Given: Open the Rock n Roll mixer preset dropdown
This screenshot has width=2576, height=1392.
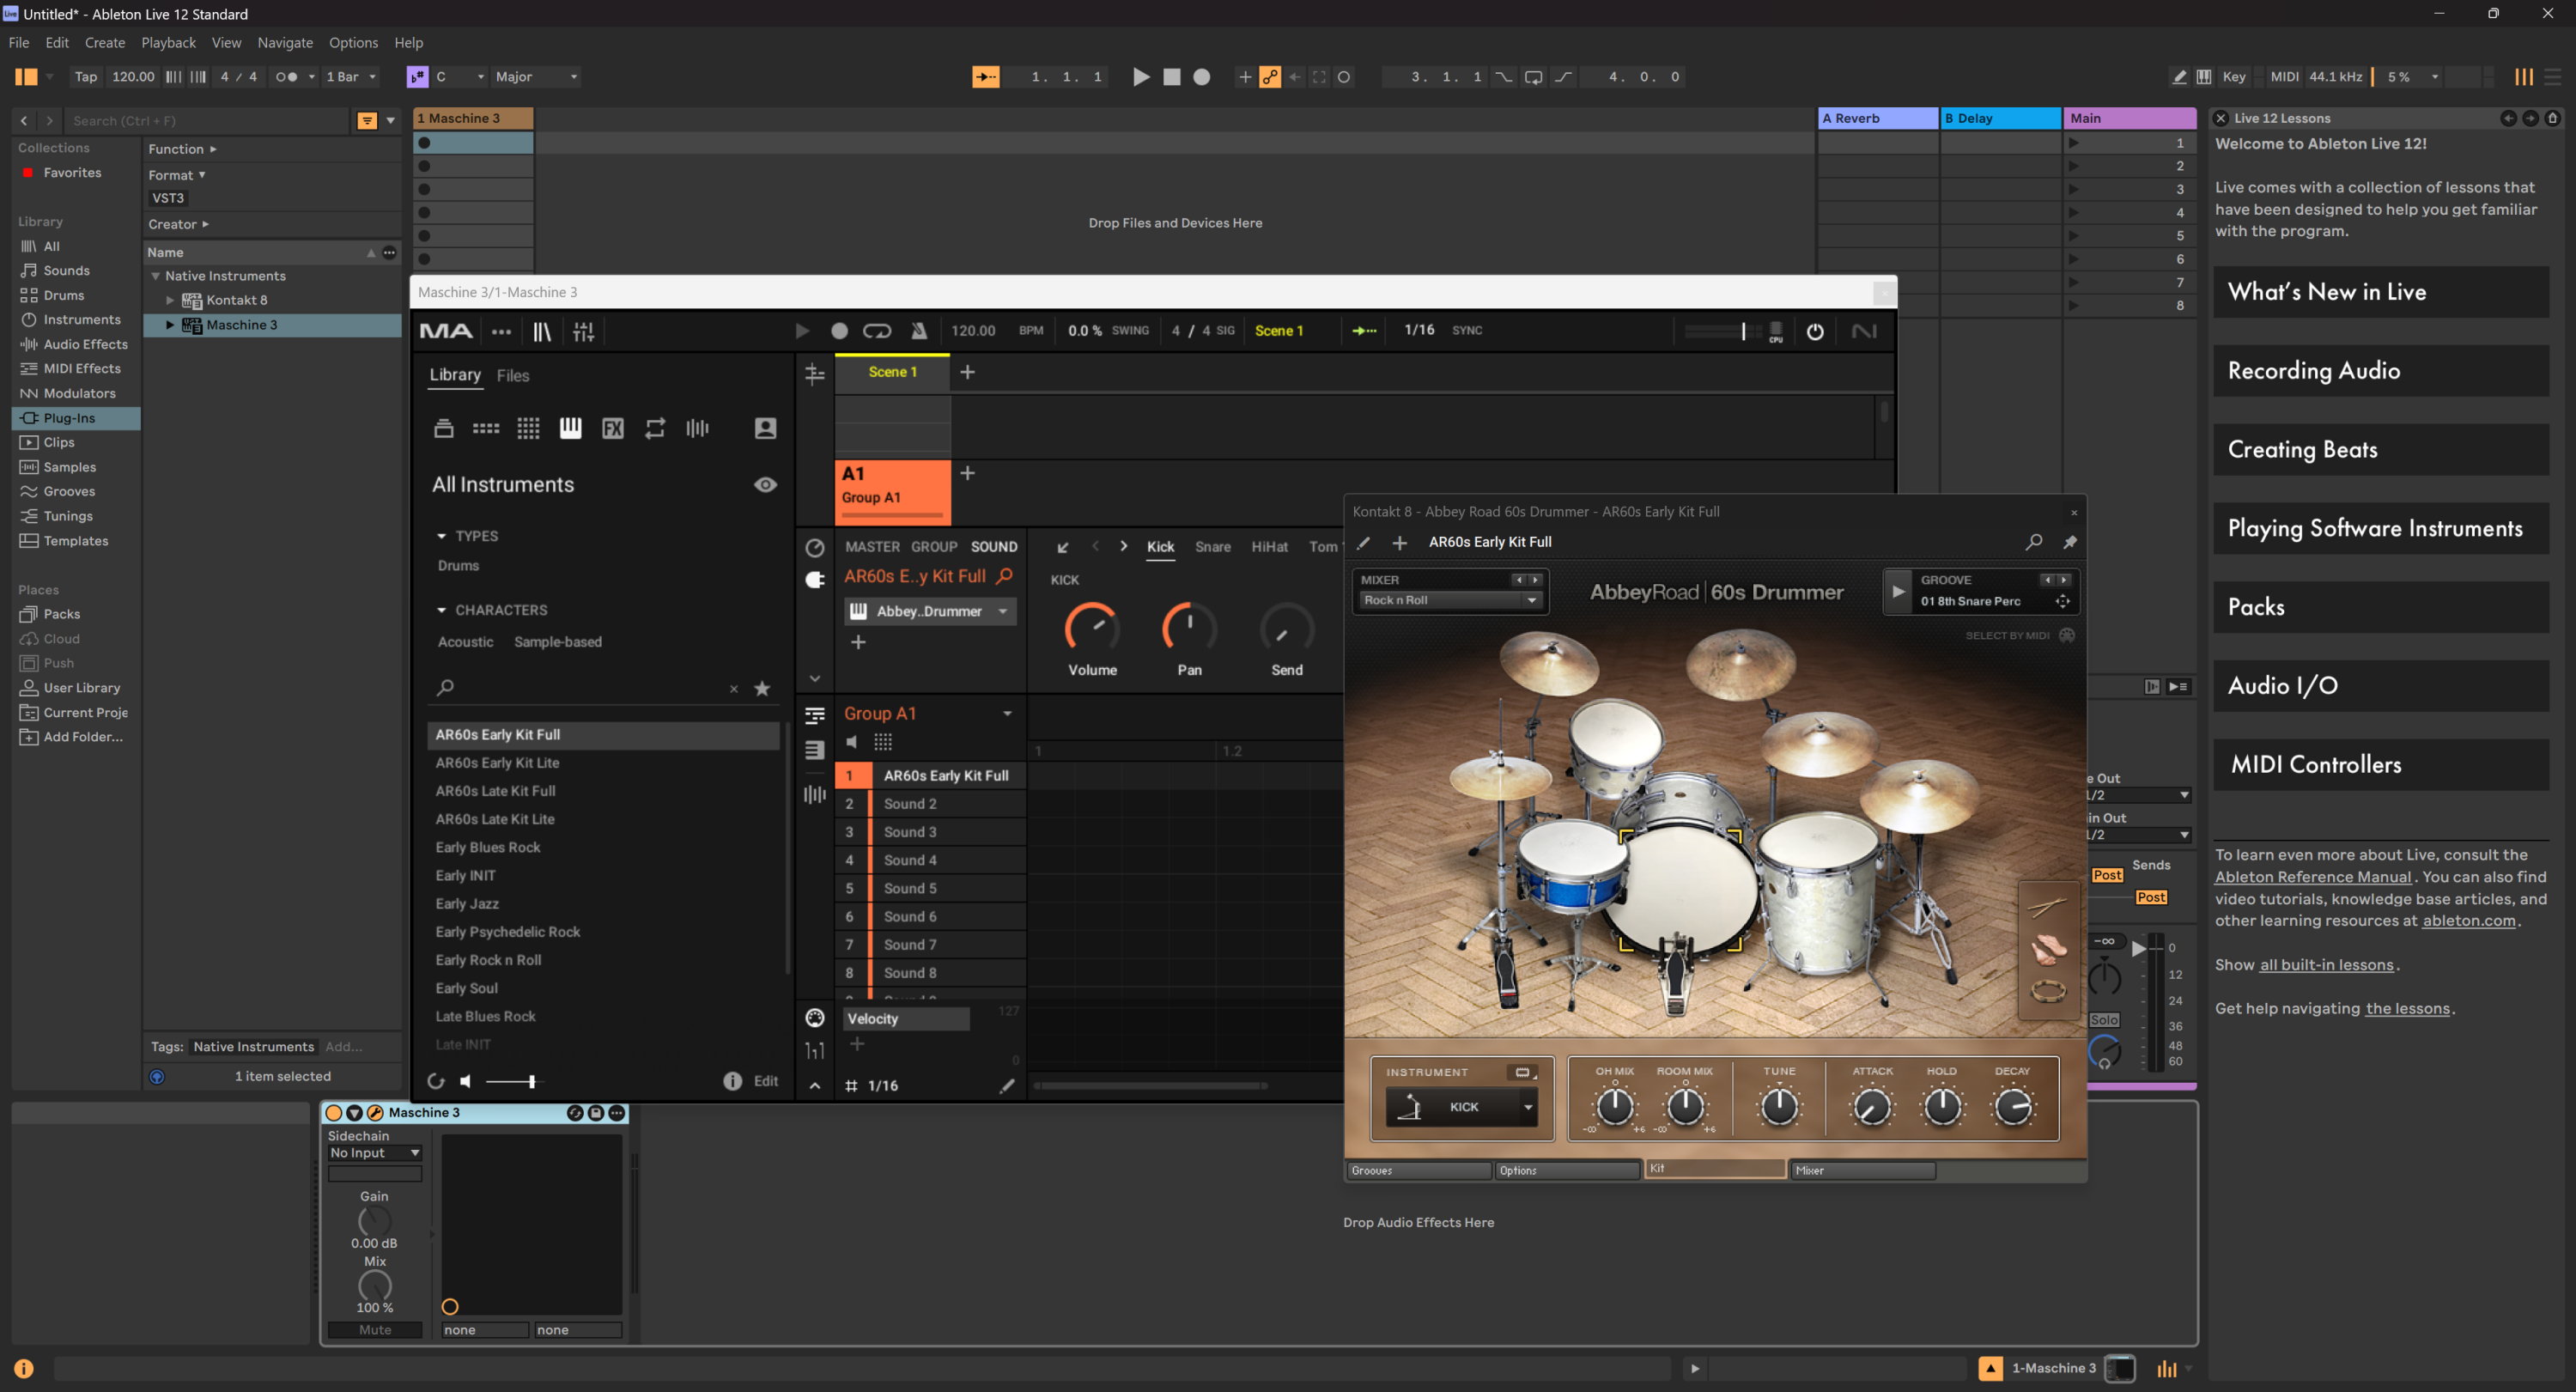Looking at the screenshot, I should [x=1530, y=600].
